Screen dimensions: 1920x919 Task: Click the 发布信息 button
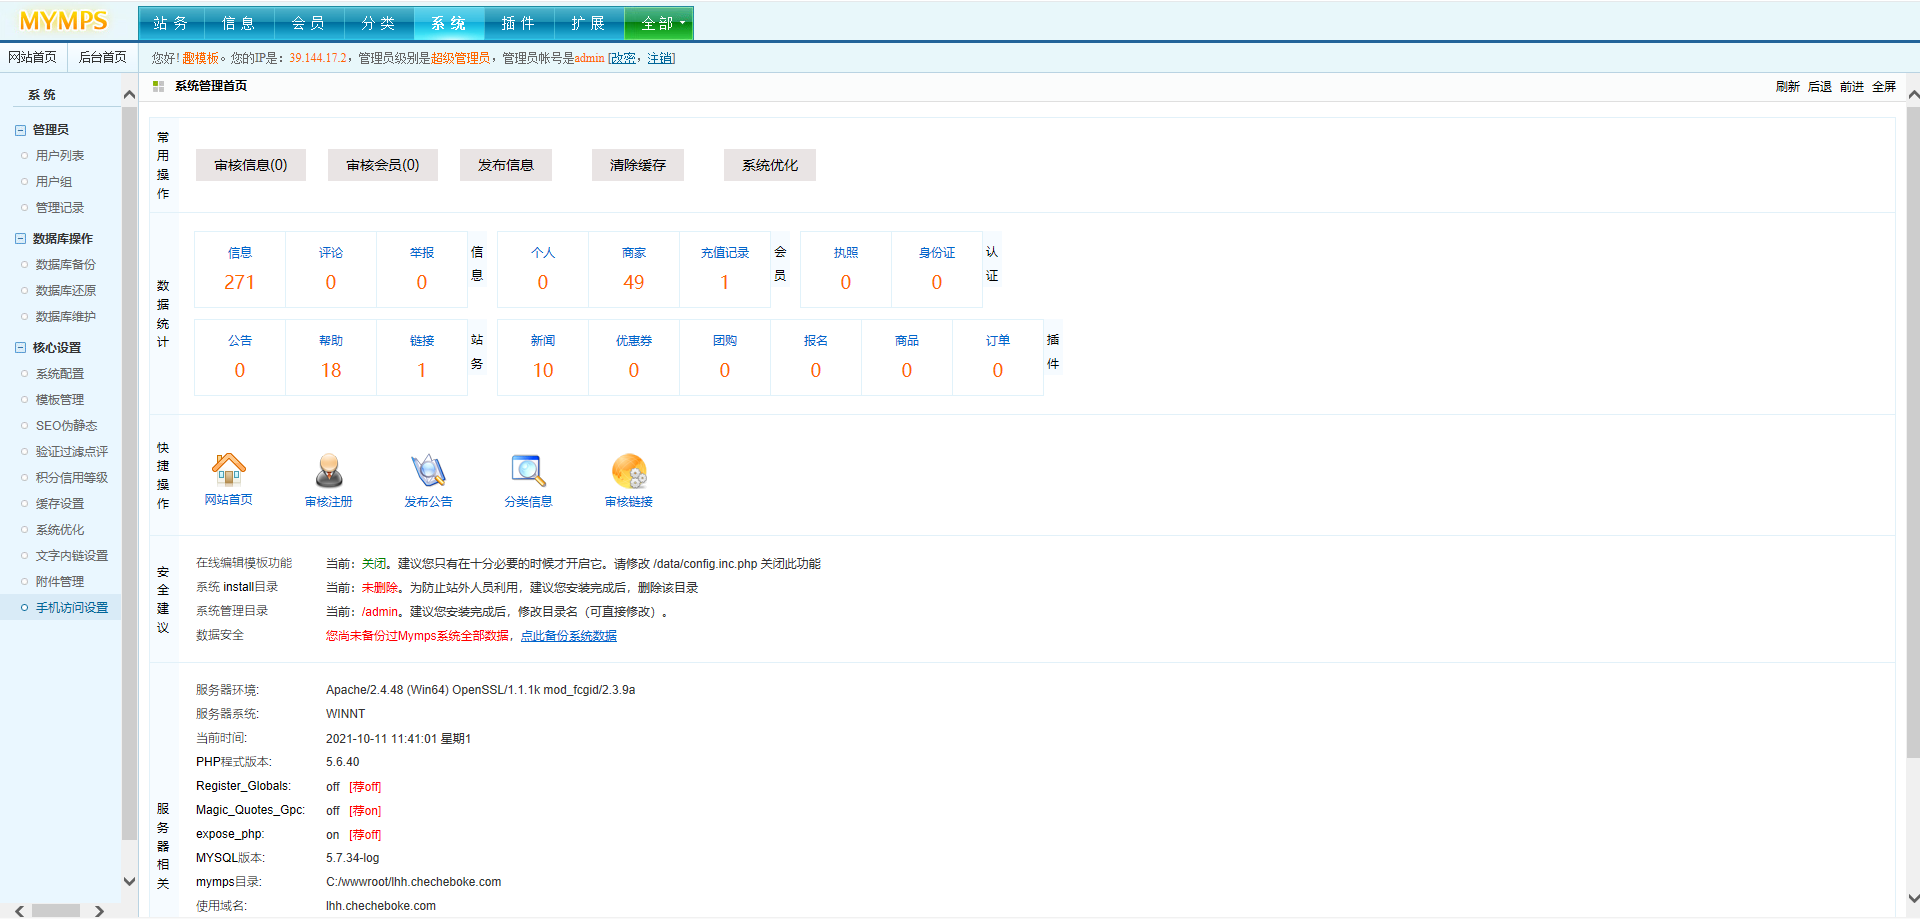tap(506, 165)
